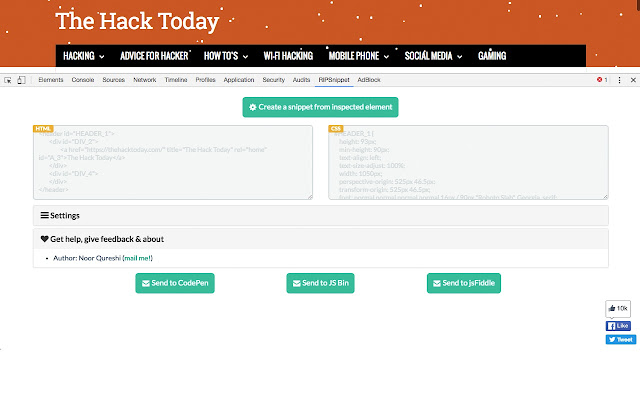Open ADVICE FOR HACKER menu item

(x=154, y=56)
